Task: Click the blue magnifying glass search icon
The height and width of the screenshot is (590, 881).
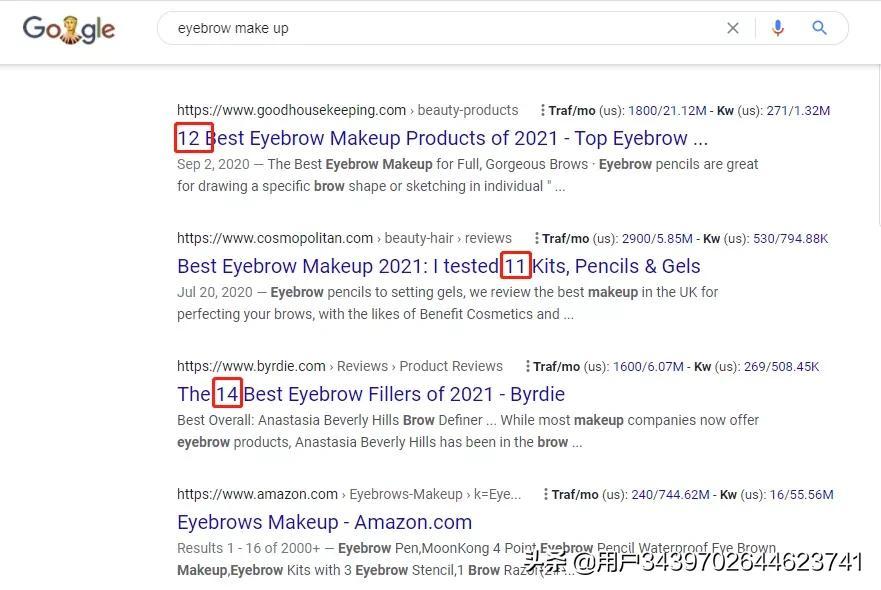Action: pos(819,28)
